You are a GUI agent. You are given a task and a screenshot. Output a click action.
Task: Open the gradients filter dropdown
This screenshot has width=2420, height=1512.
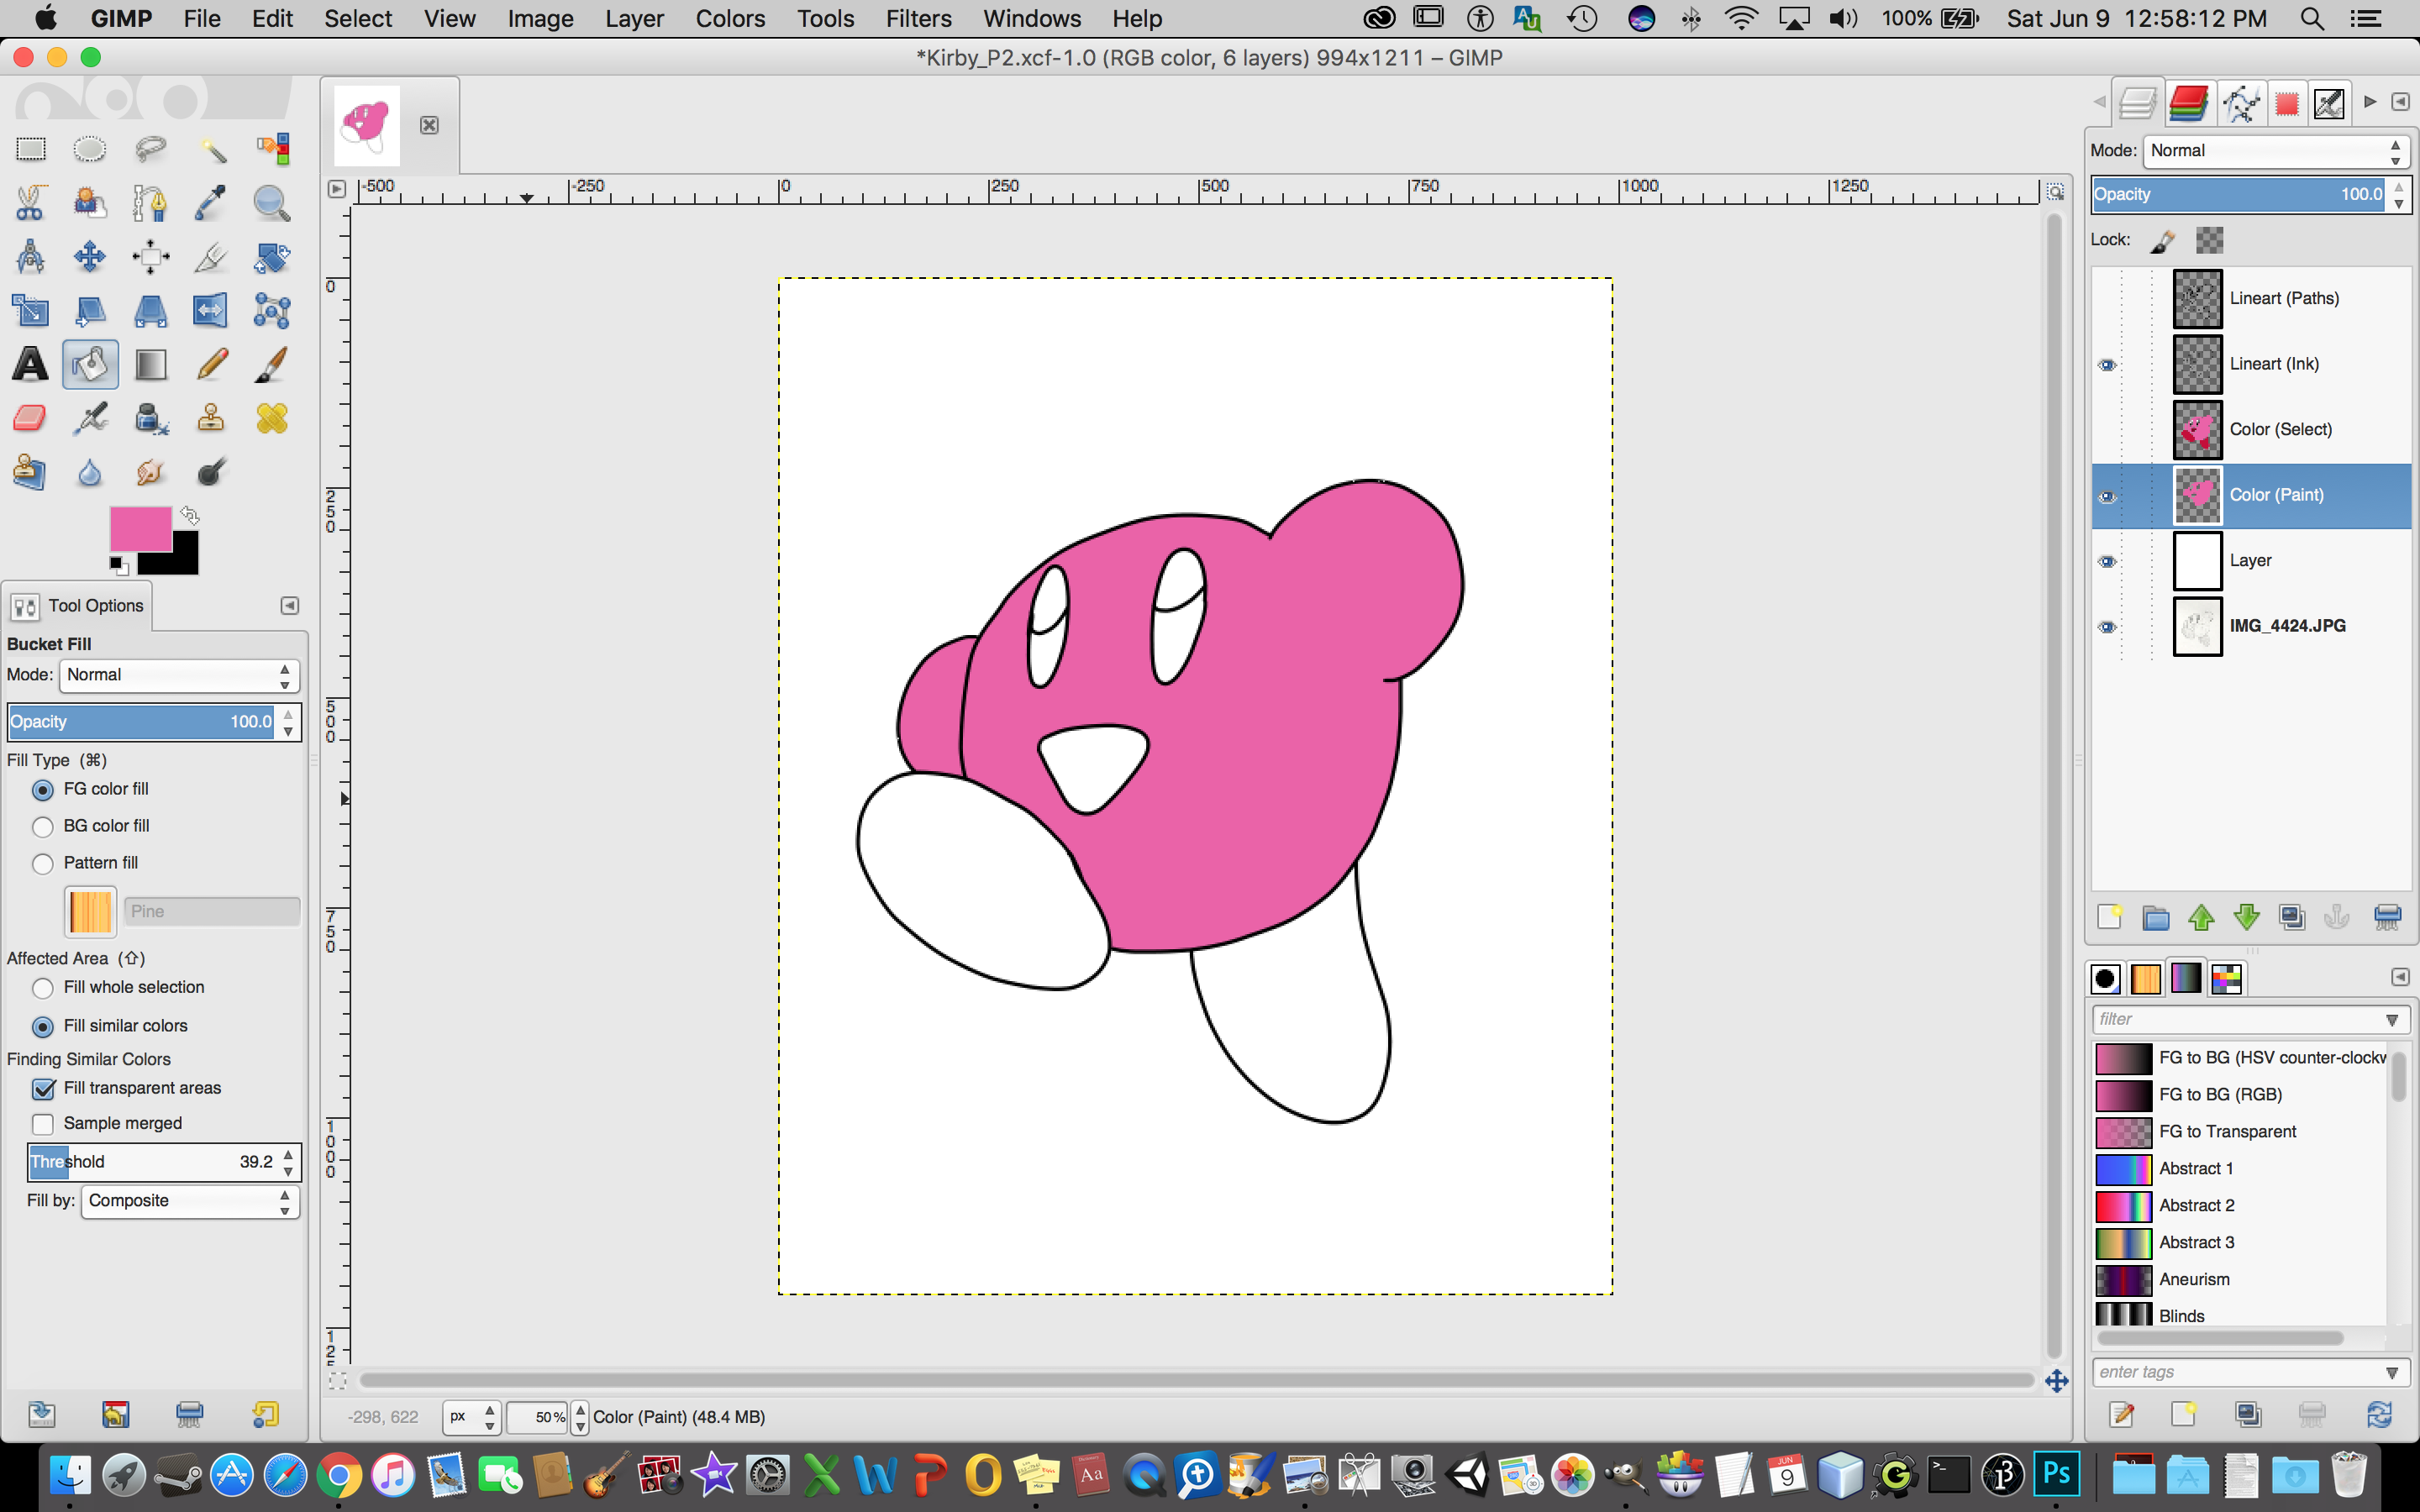coord(2392,1020)
